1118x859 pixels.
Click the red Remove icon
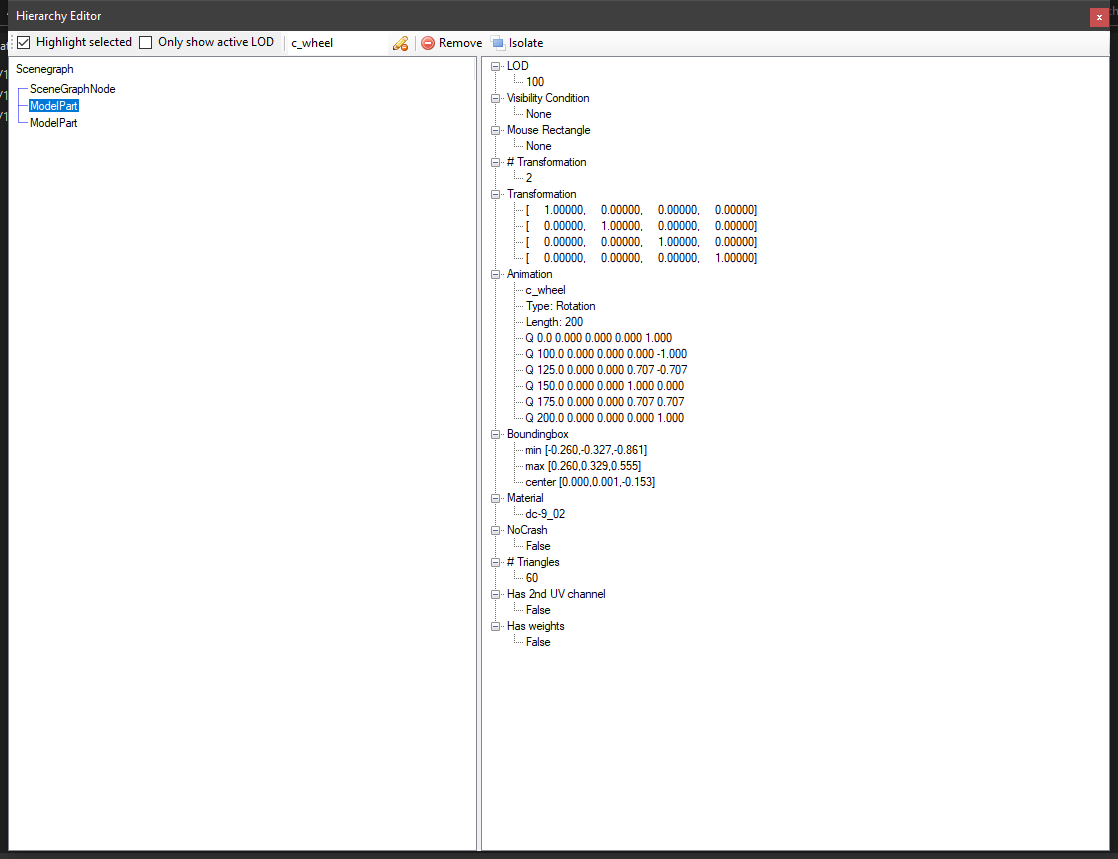[428, 43]
